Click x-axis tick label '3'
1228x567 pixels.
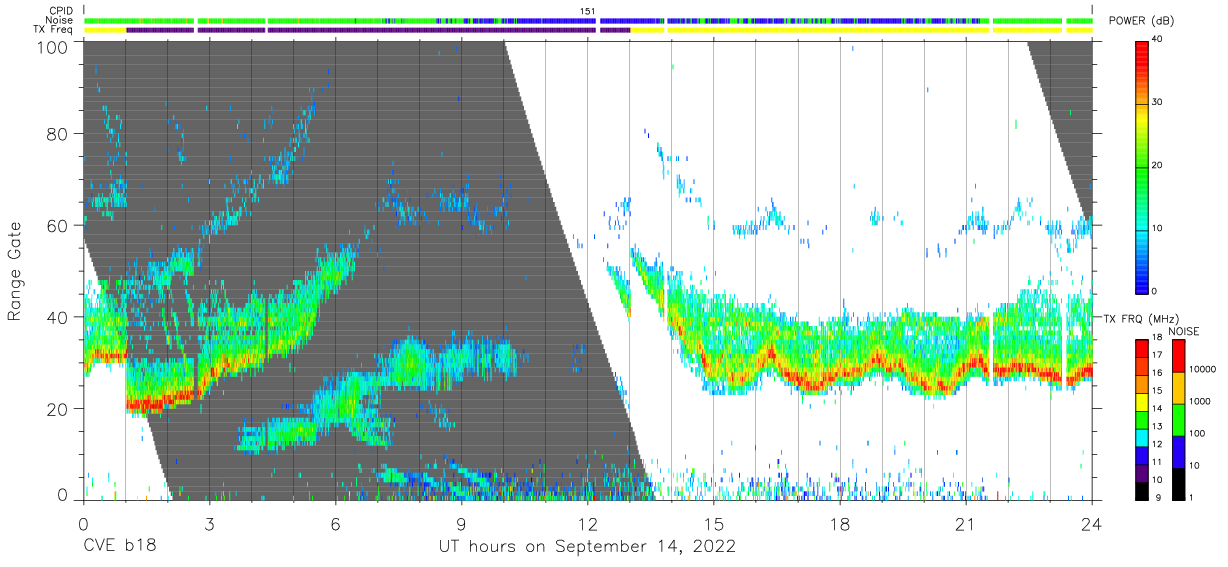coord(209,524)
